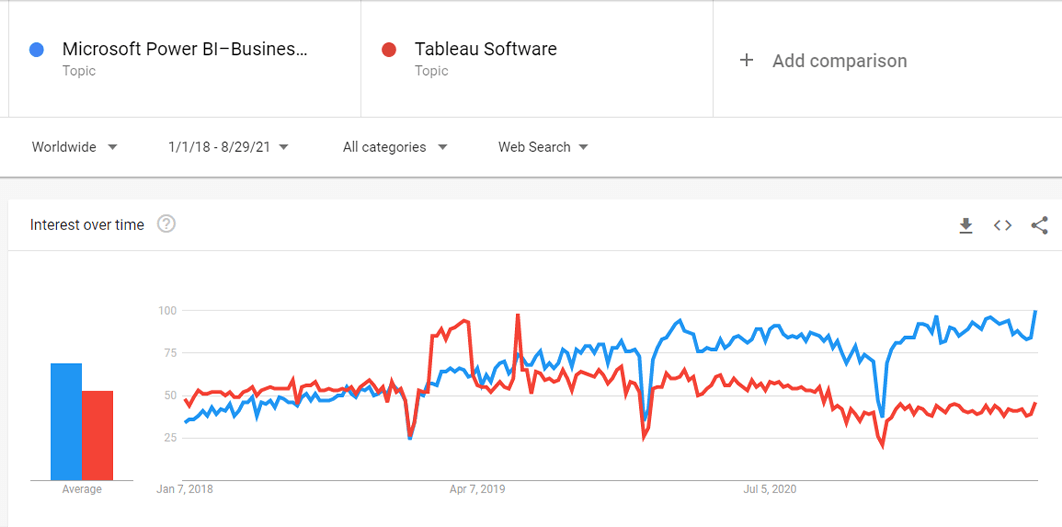1062x527 pixels.
Task: Click the red average bar
Action: pyautogui.click(x=97, y=435)
